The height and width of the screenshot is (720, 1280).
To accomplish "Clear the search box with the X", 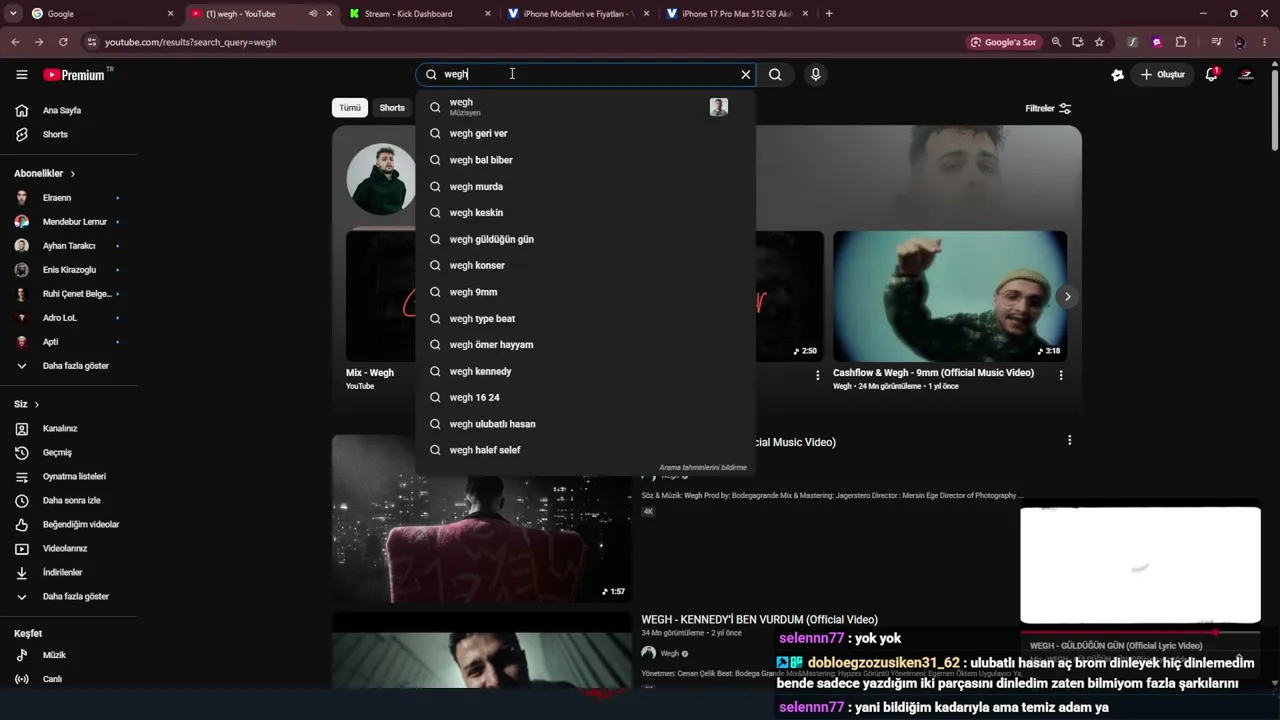I will 745,74.
